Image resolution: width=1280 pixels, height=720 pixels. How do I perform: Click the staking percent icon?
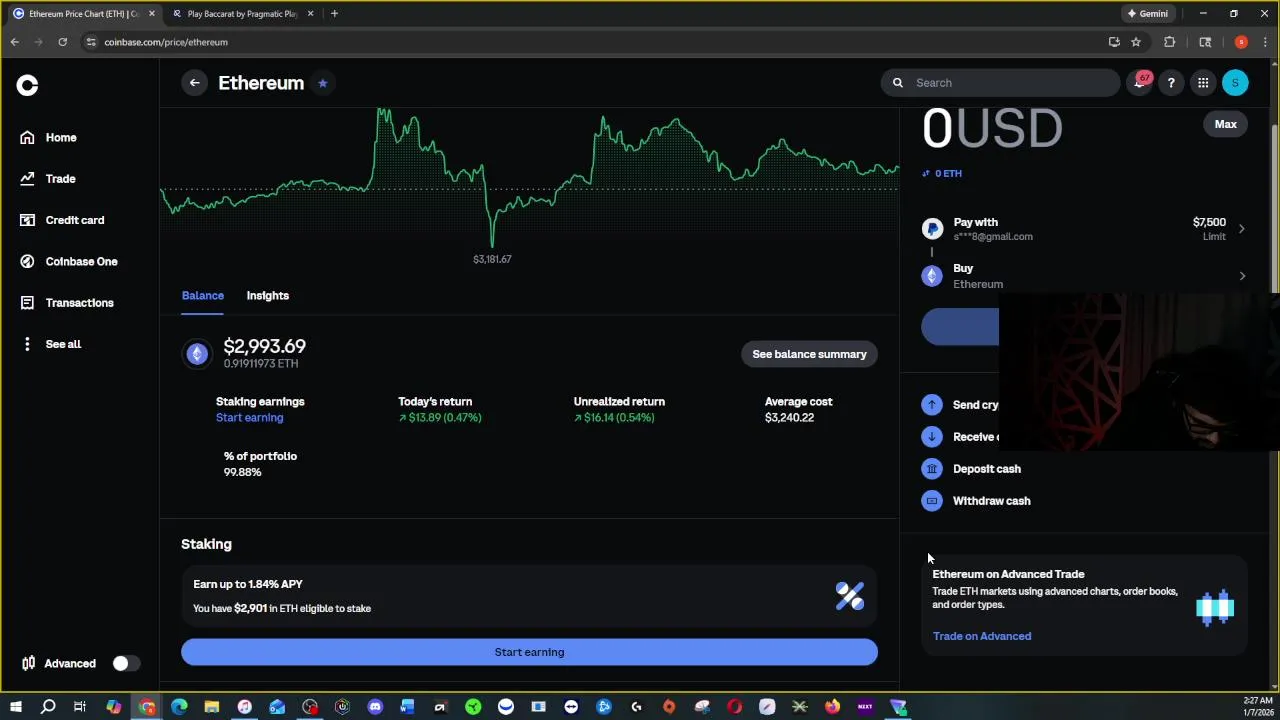tap(849, 596)
